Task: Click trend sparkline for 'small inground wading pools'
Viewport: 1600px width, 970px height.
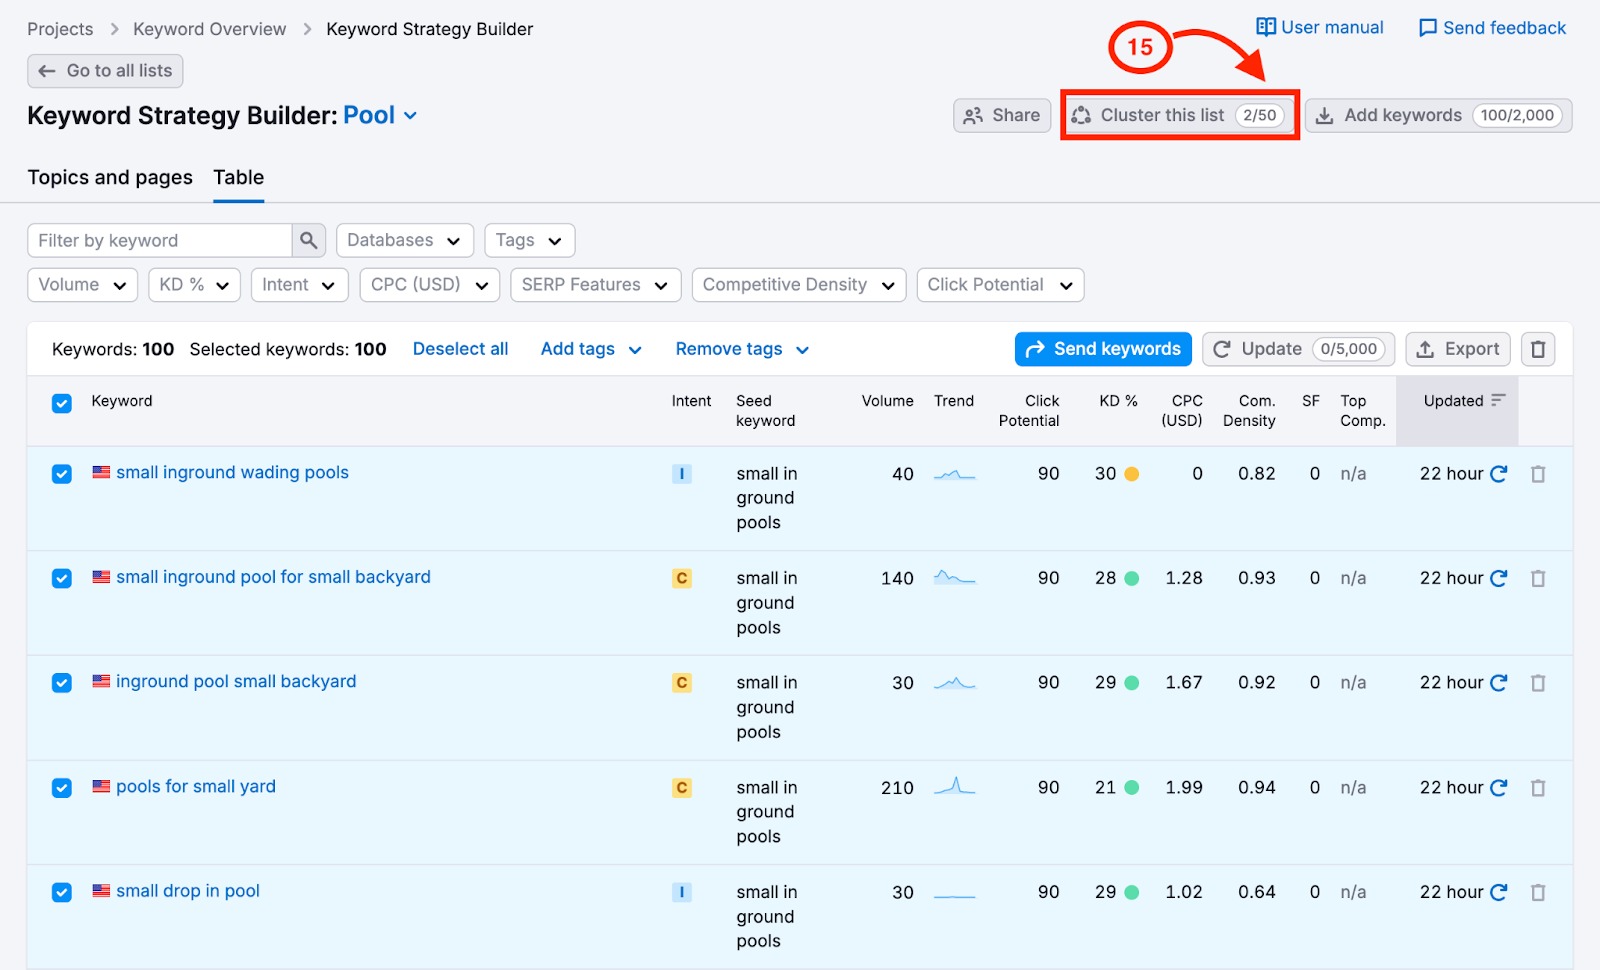Action: click(955, 474)
